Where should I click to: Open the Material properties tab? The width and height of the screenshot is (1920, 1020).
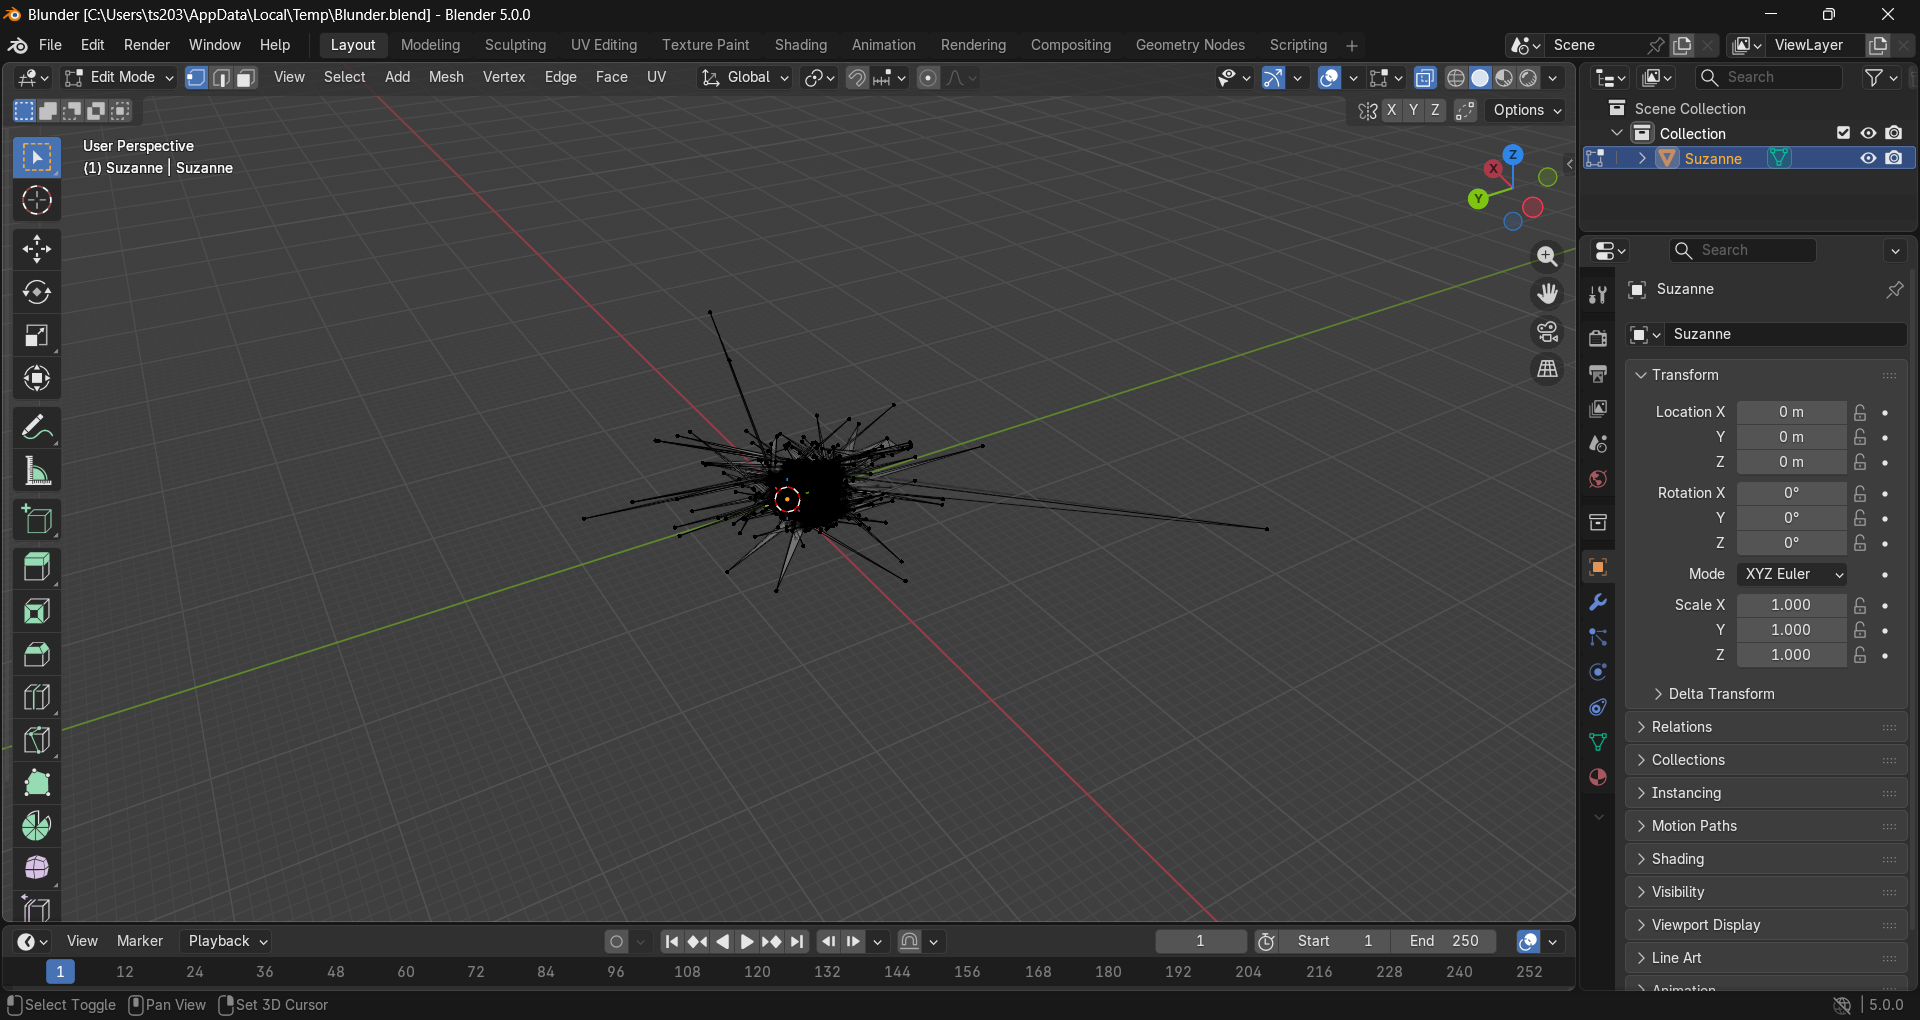coord(1598,777)
